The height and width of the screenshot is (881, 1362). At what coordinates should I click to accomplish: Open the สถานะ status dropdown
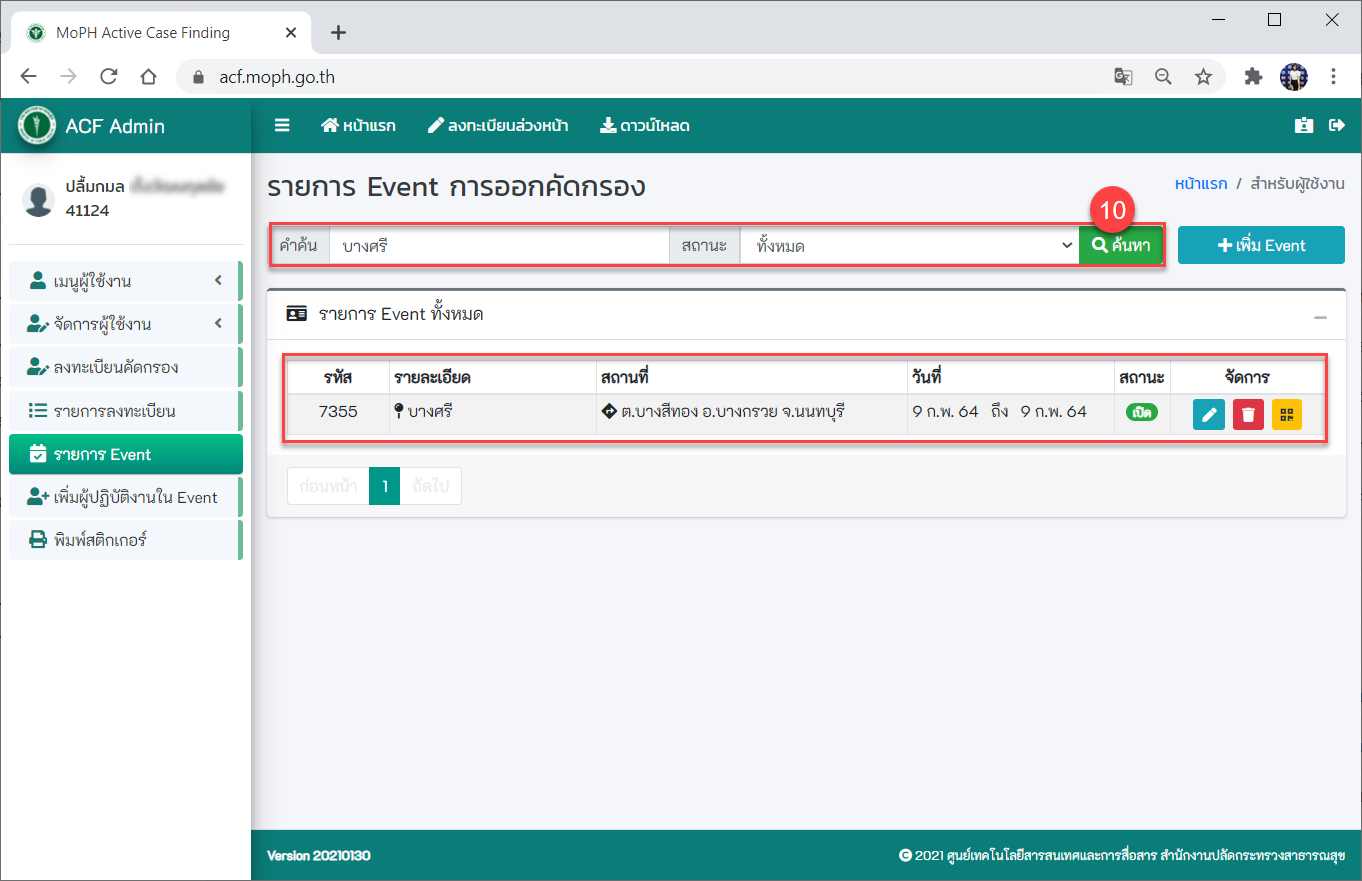[908, 245]
